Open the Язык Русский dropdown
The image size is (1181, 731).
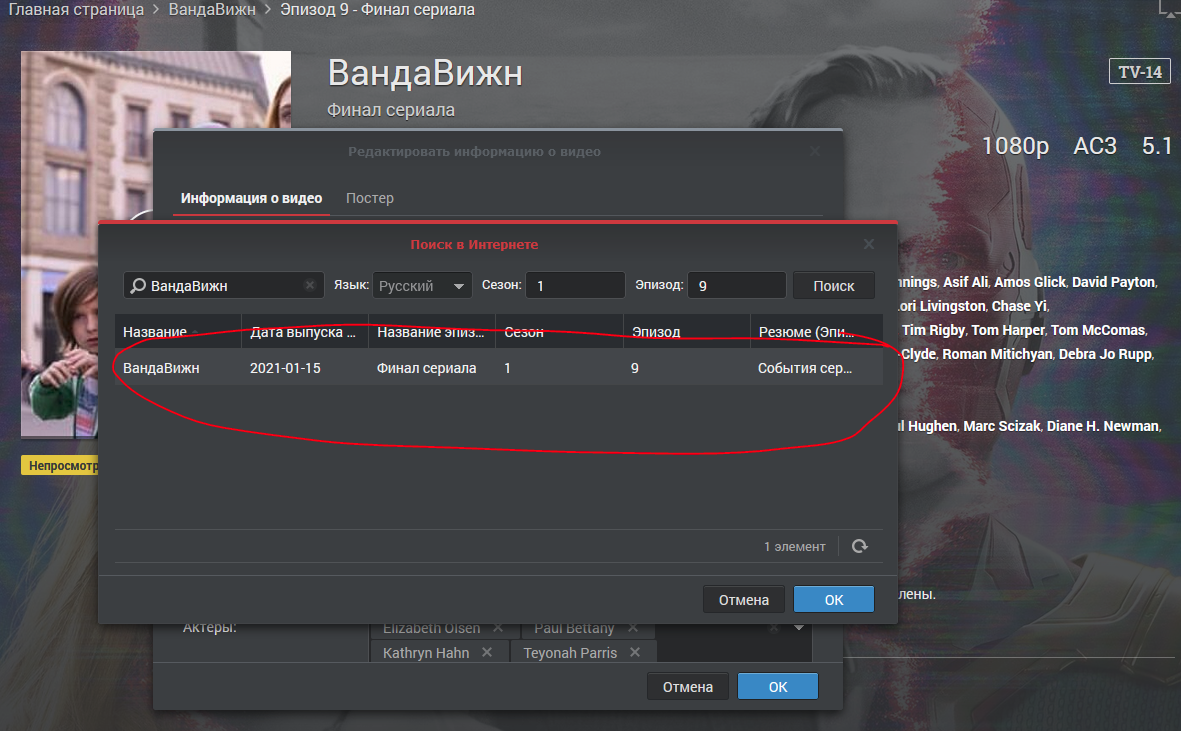423,285
